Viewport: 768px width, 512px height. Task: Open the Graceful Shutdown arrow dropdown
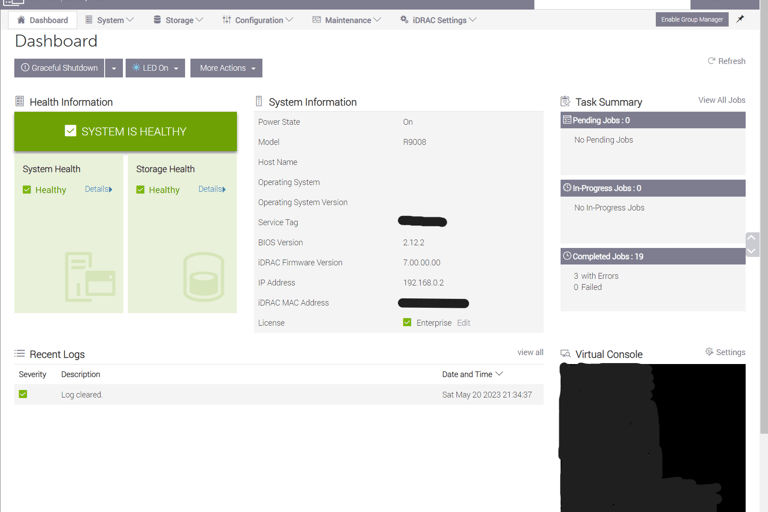(x=114, y=68)
